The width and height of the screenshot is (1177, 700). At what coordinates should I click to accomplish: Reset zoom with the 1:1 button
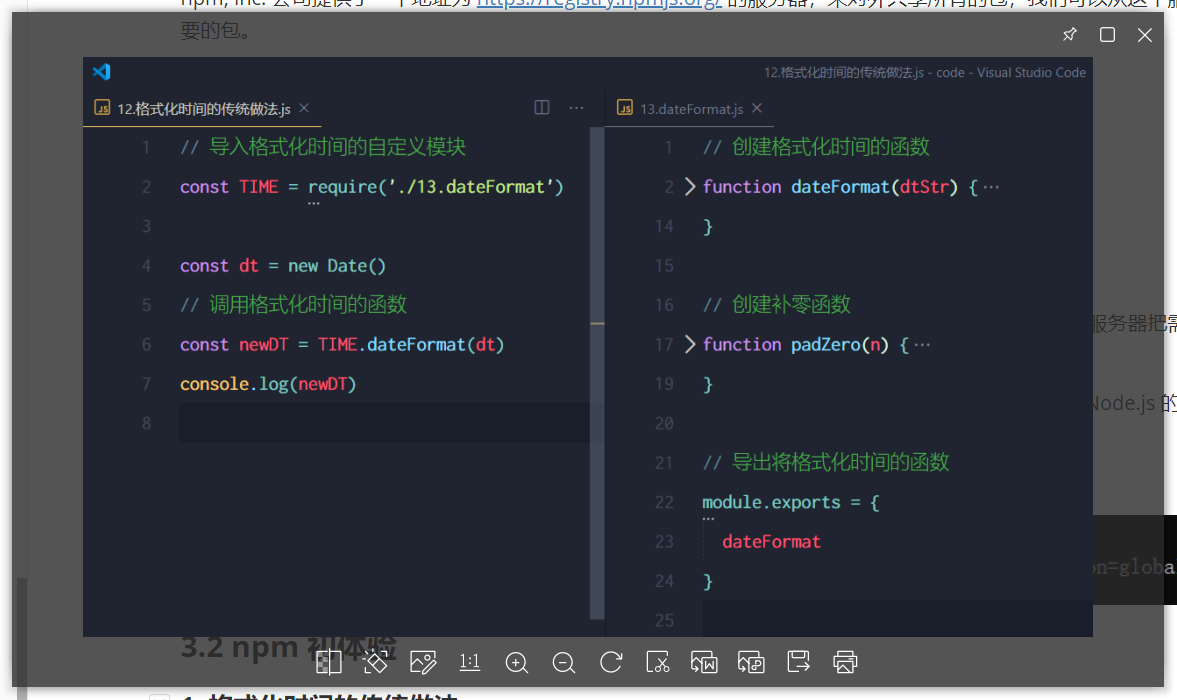pyautogui.click(x=470, y=662)
